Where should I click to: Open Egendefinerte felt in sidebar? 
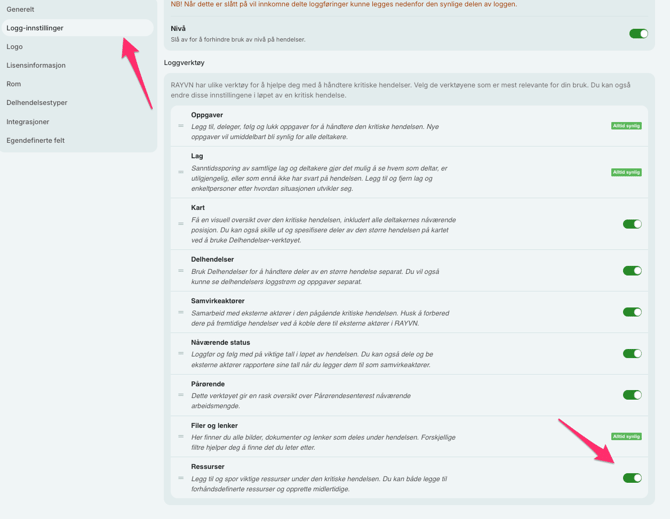[x=36, y=140]
